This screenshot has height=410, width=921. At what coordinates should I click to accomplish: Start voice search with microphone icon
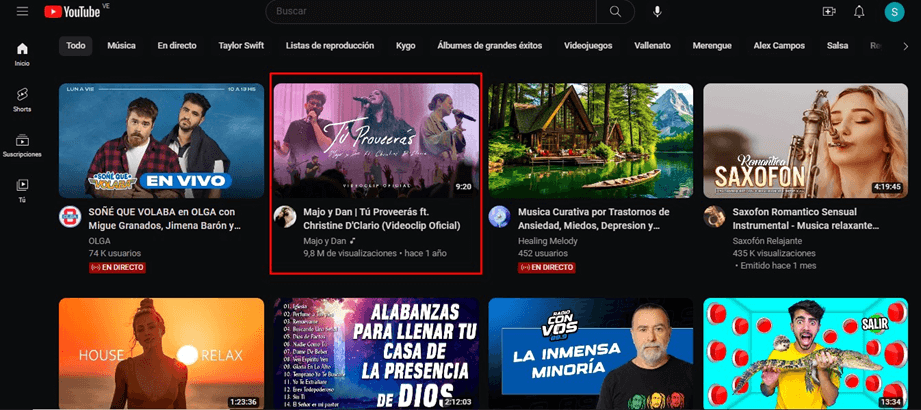657,12
